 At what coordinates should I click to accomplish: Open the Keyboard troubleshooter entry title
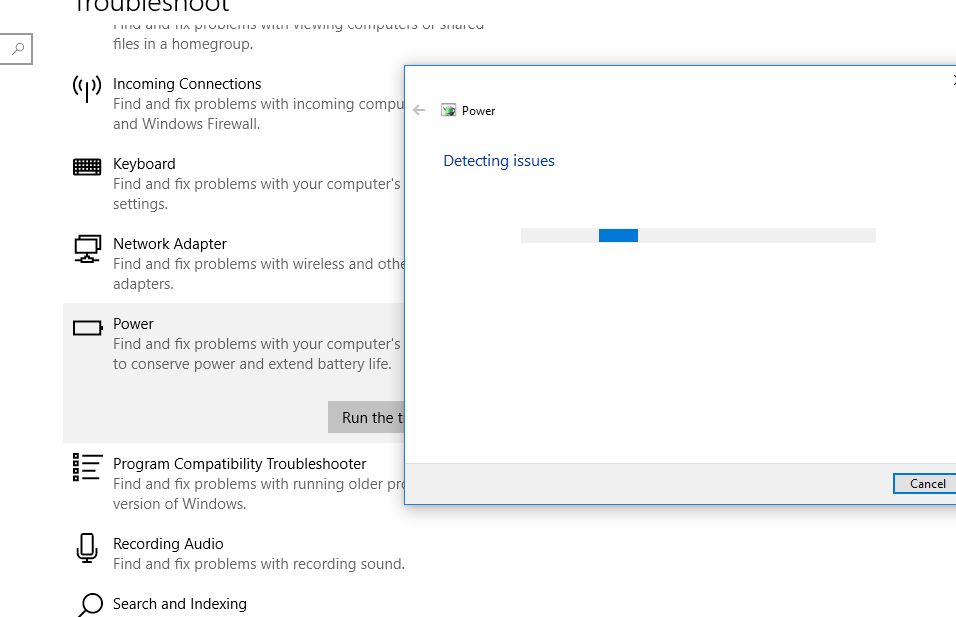[x=144, y=164]
